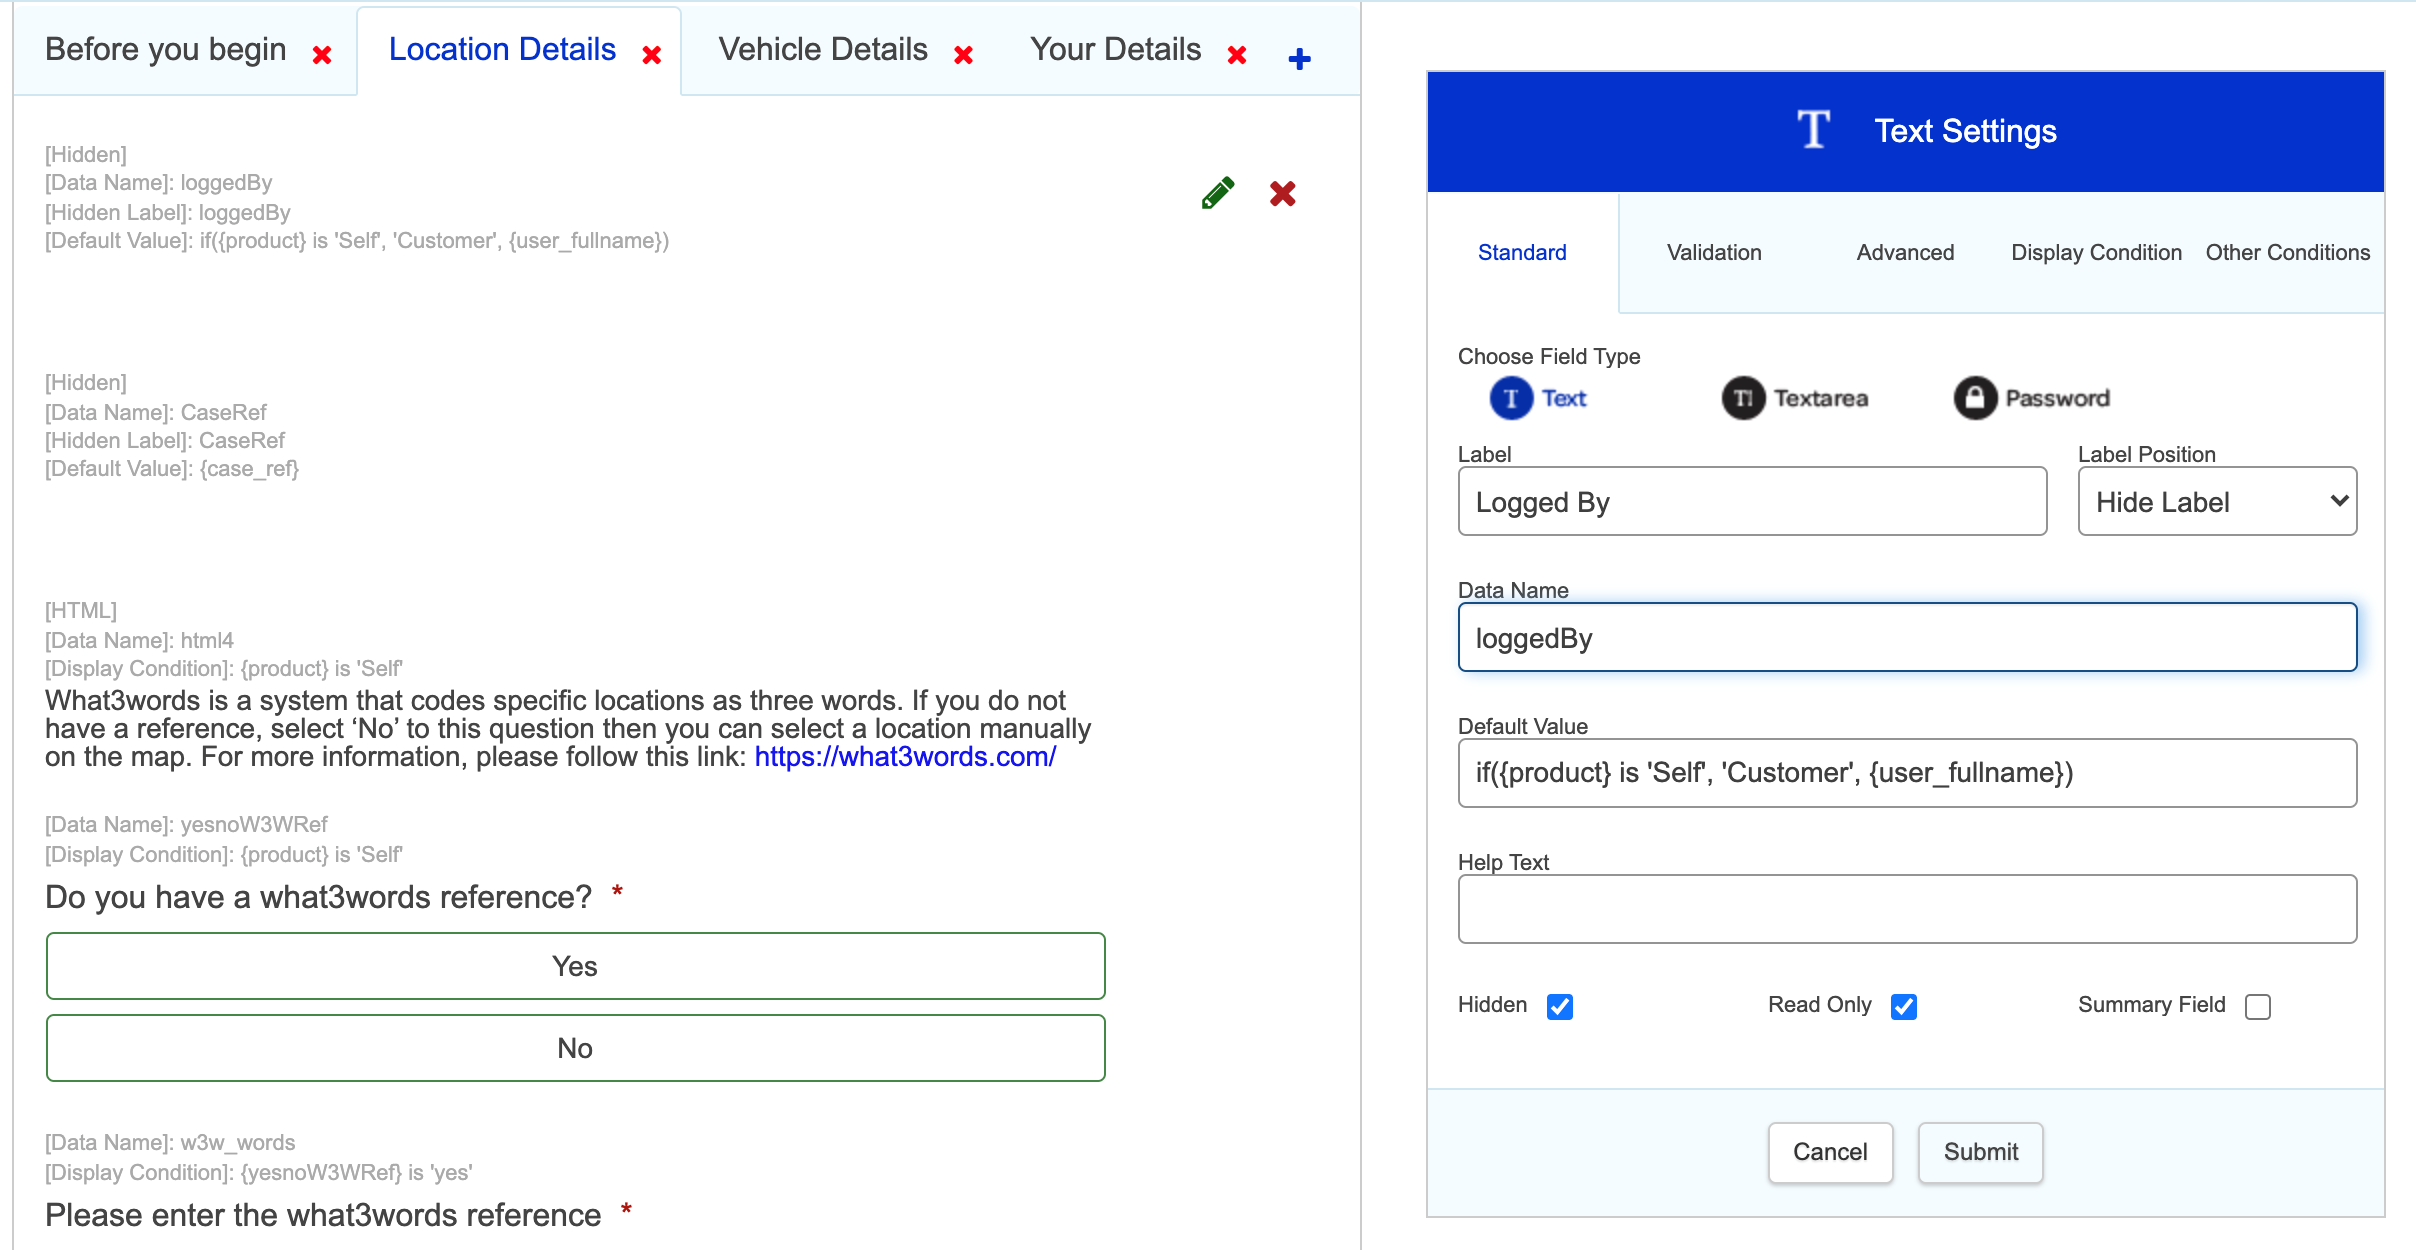Open the Before you begin page tab
The height and width of the screenshot is (1250, 2416).
click(x=166, y=49)
